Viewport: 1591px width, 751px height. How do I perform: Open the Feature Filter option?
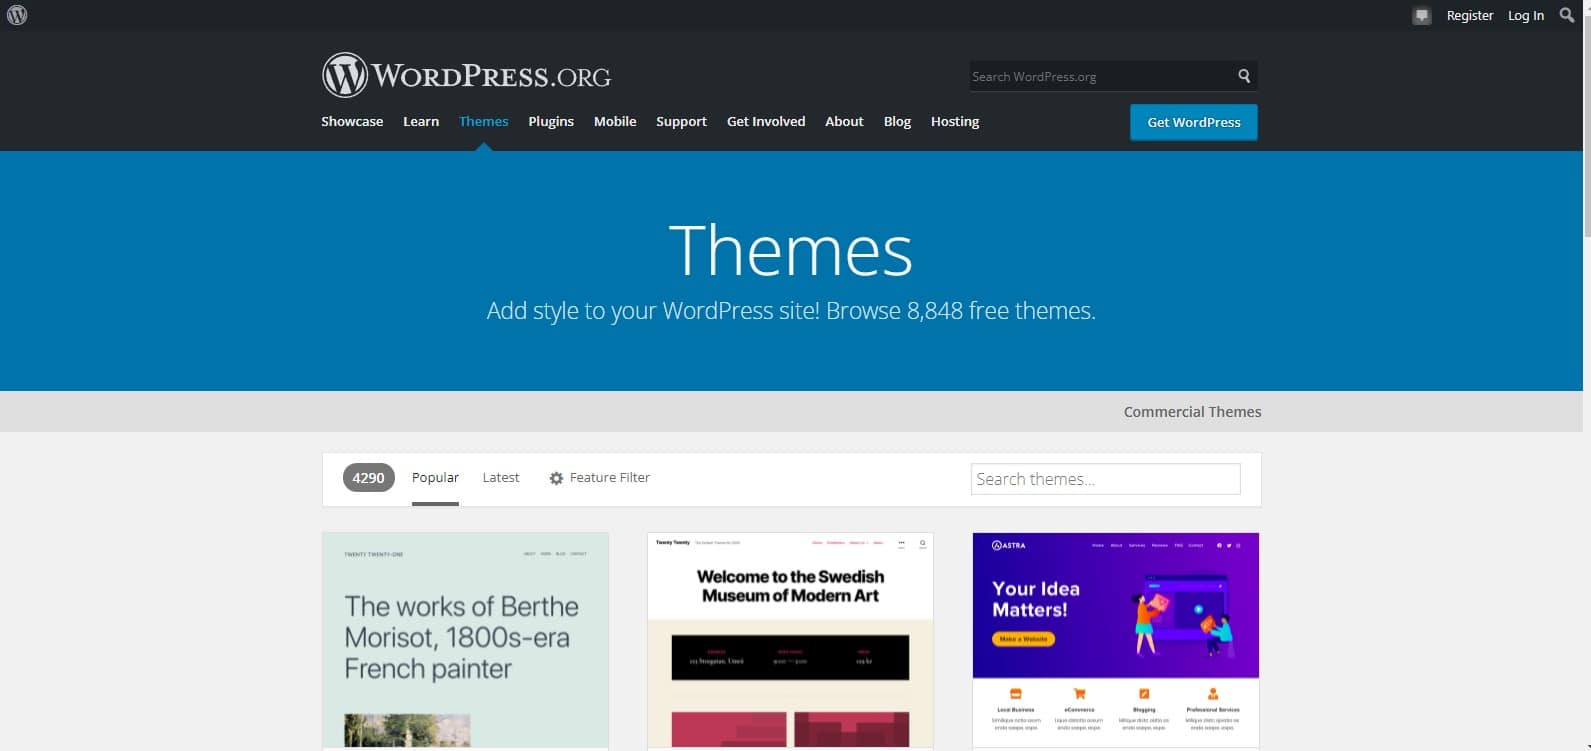pos(599,478)
